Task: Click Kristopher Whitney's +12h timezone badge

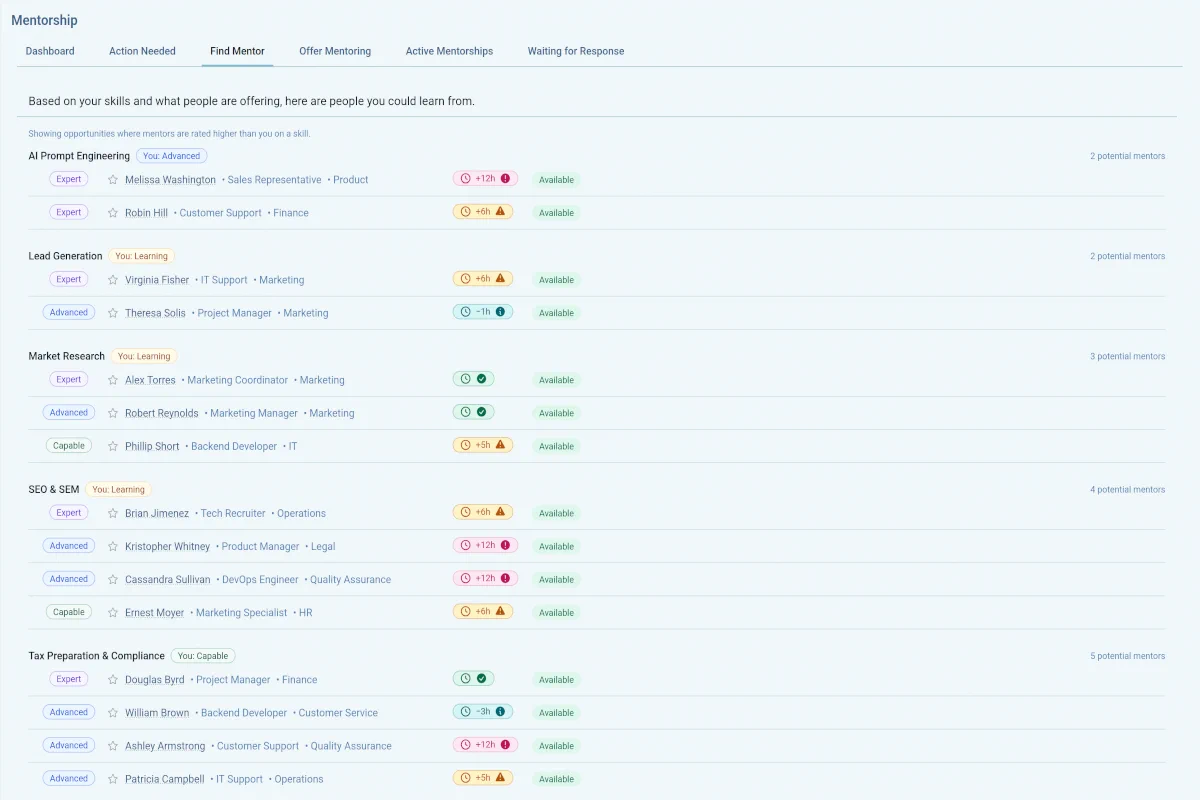Action: pos(483,545)
